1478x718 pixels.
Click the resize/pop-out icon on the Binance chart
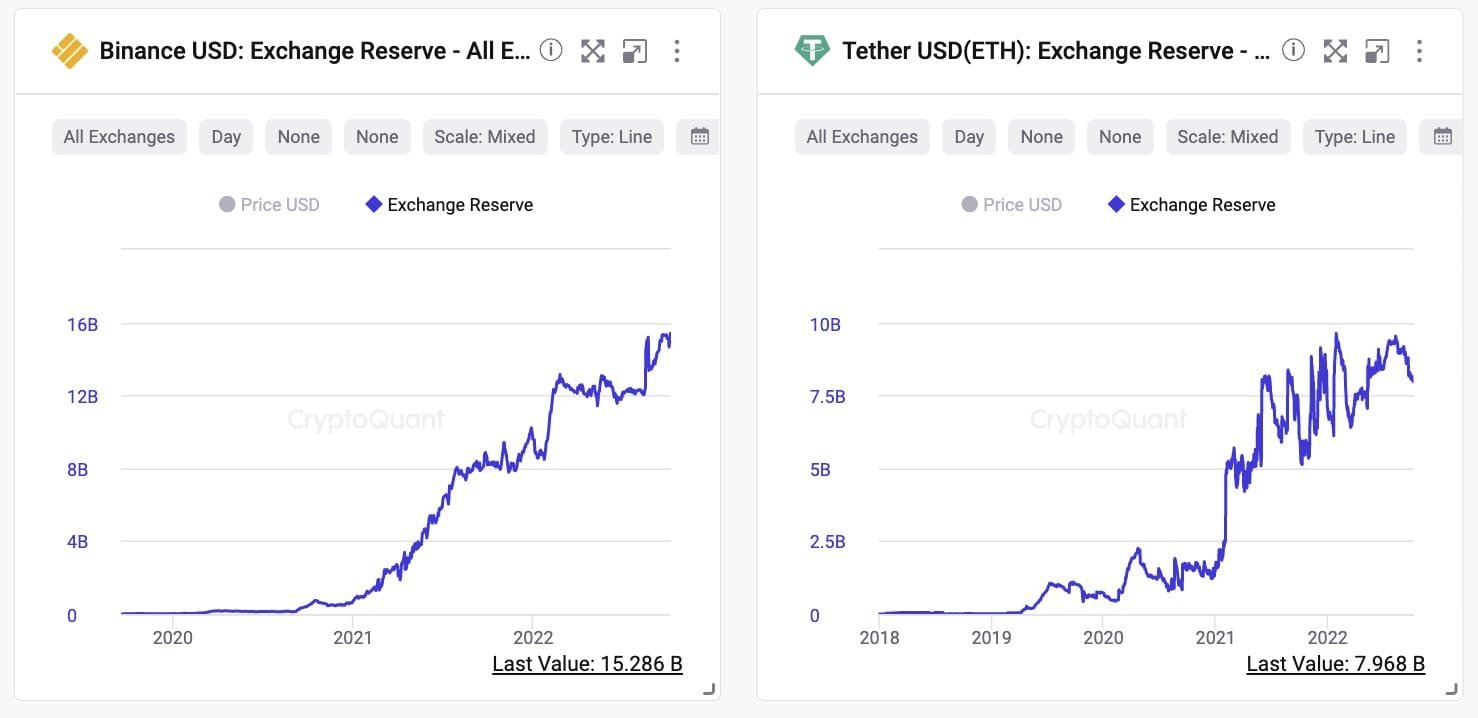(x=634, y=50)
